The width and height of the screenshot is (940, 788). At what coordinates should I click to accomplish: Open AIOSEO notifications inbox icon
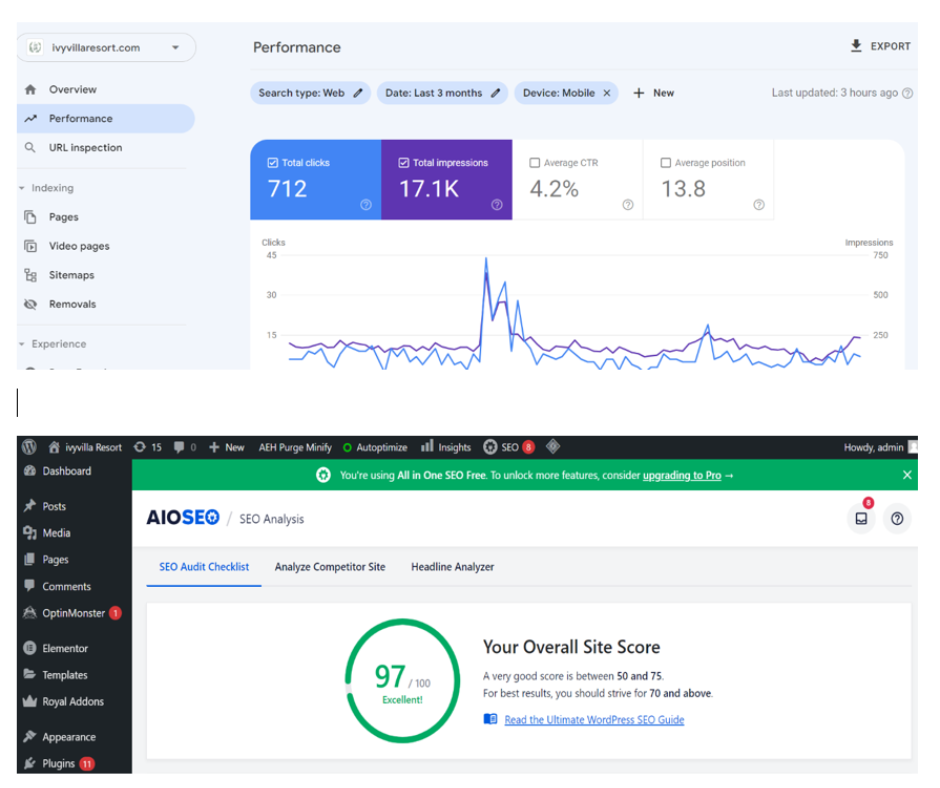[x=861, y=519]
